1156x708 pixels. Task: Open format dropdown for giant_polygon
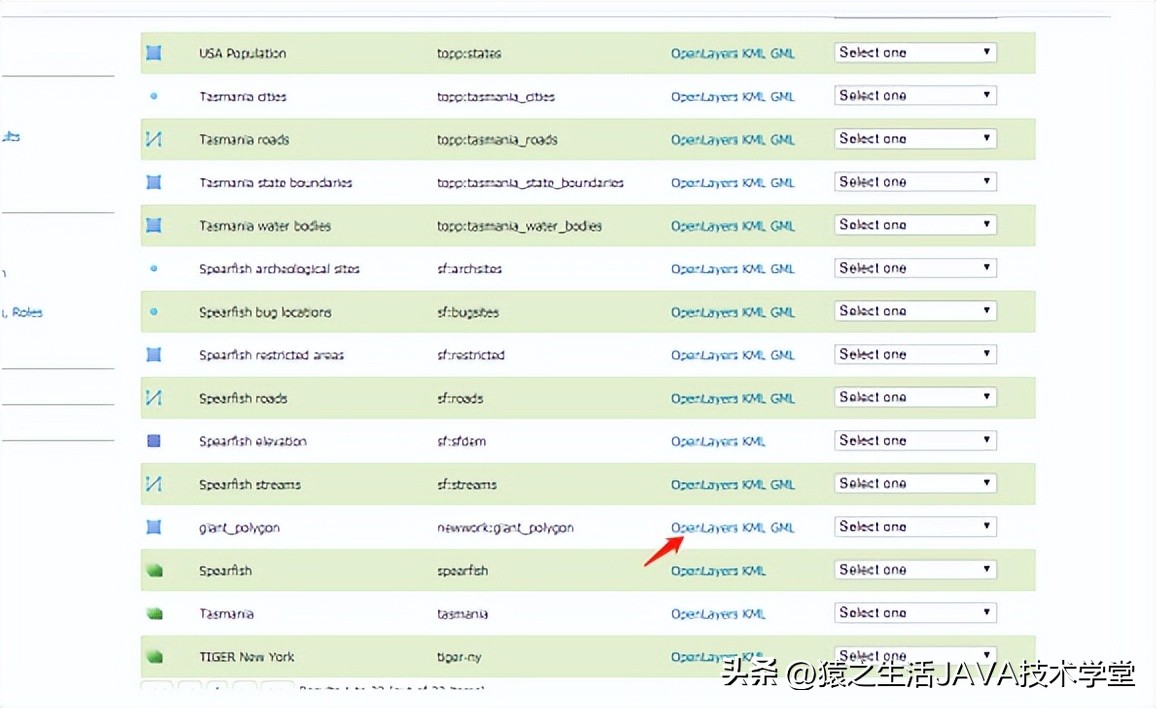click(x=915, y=527)
